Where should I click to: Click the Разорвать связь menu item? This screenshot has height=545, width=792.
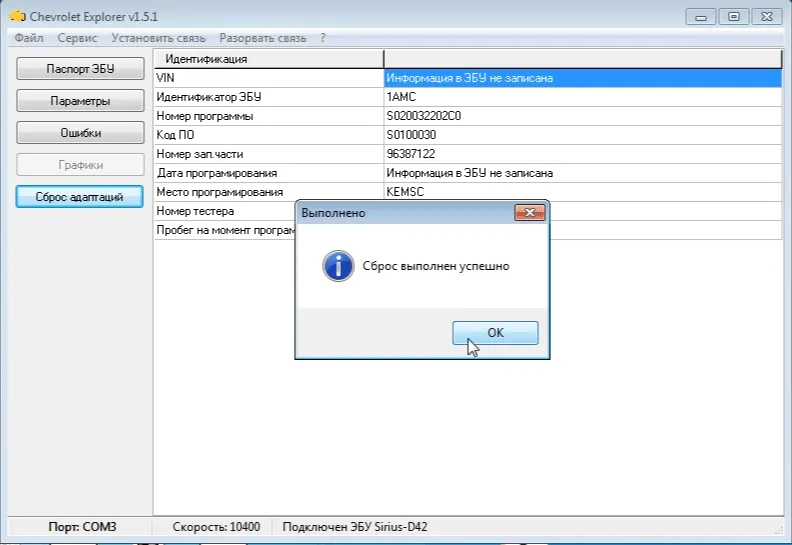(263, 38)
